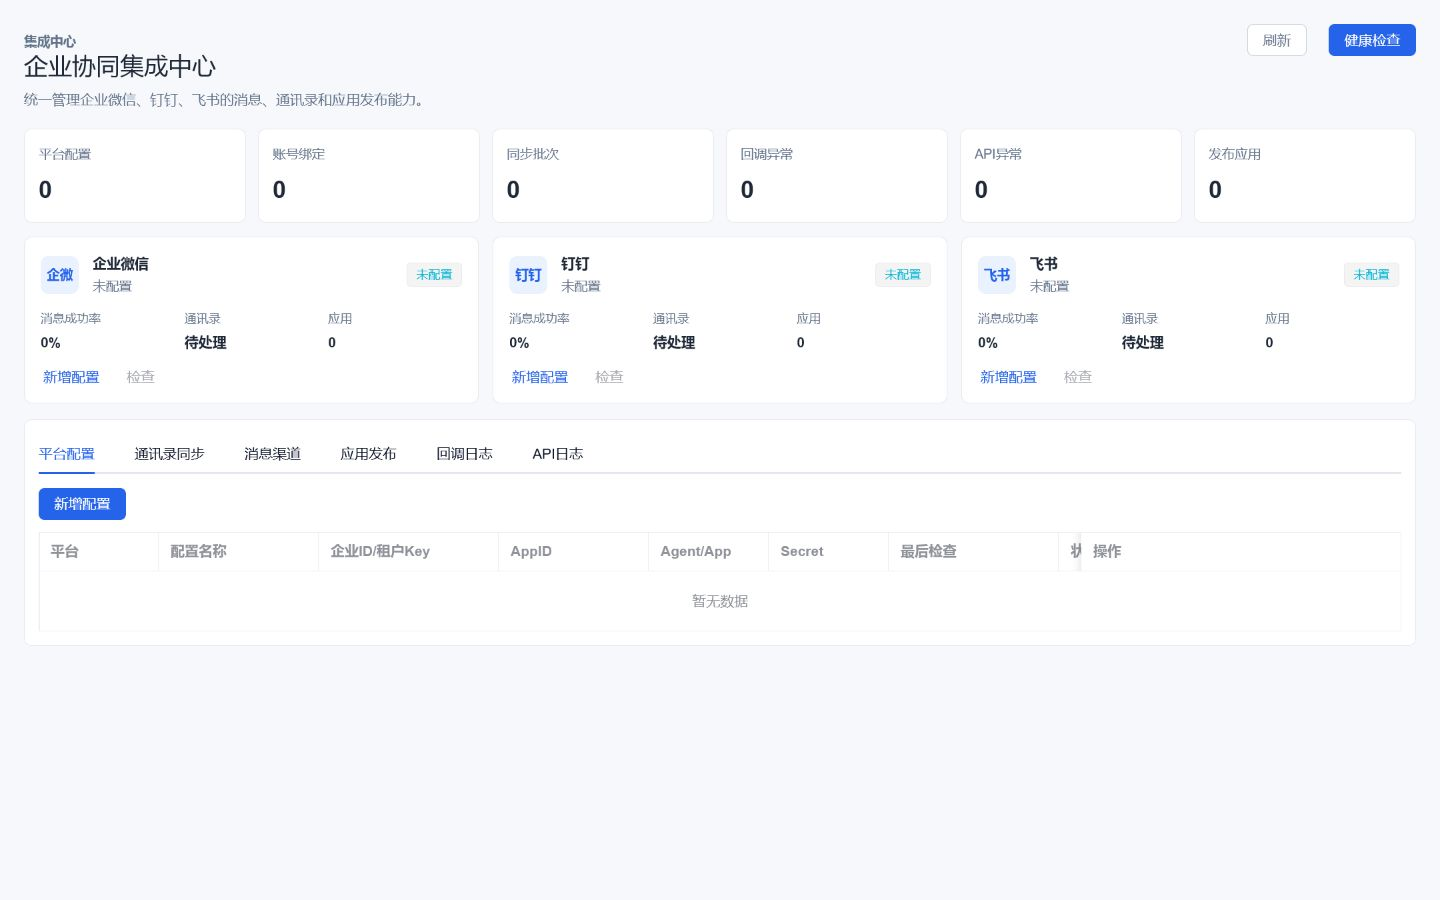This screenshot has width=1440, height=900.
Task: Click the 刷新 button
Action: coord(1276,40)
